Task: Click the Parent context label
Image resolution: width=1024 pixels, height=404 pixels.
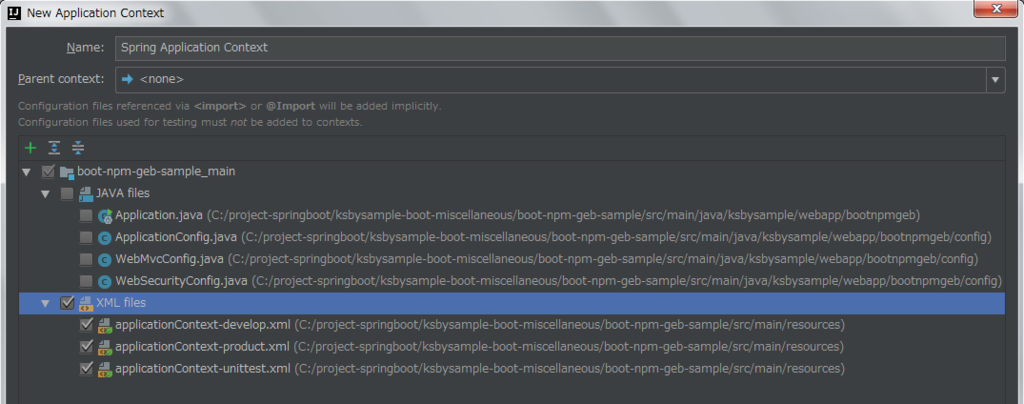Action: (x=61, y=79)
